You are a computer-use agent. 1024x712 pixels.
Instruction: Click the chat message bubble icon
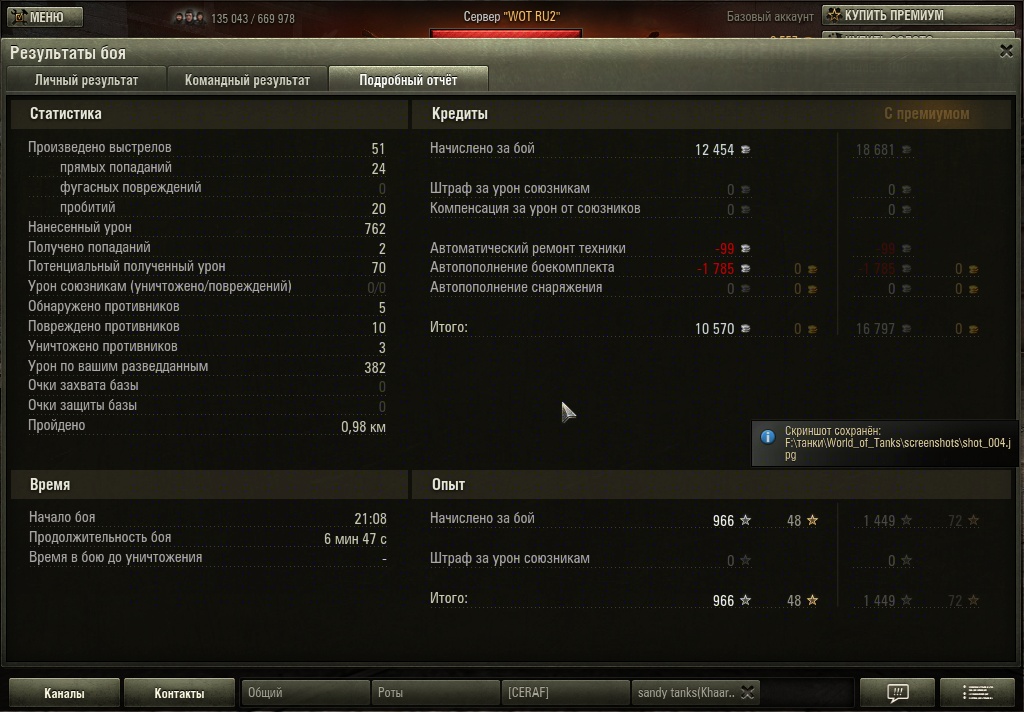tap(897, 692)
